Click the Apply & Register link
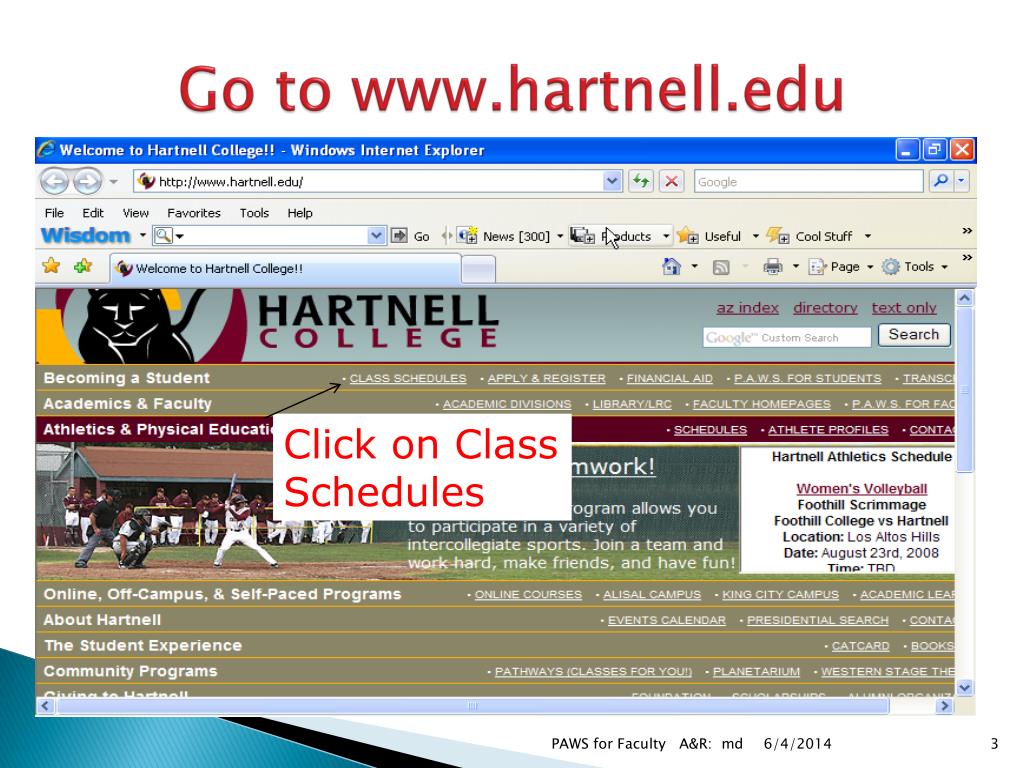The width and height of the screenshot is (1024, 768). [546, 378]
